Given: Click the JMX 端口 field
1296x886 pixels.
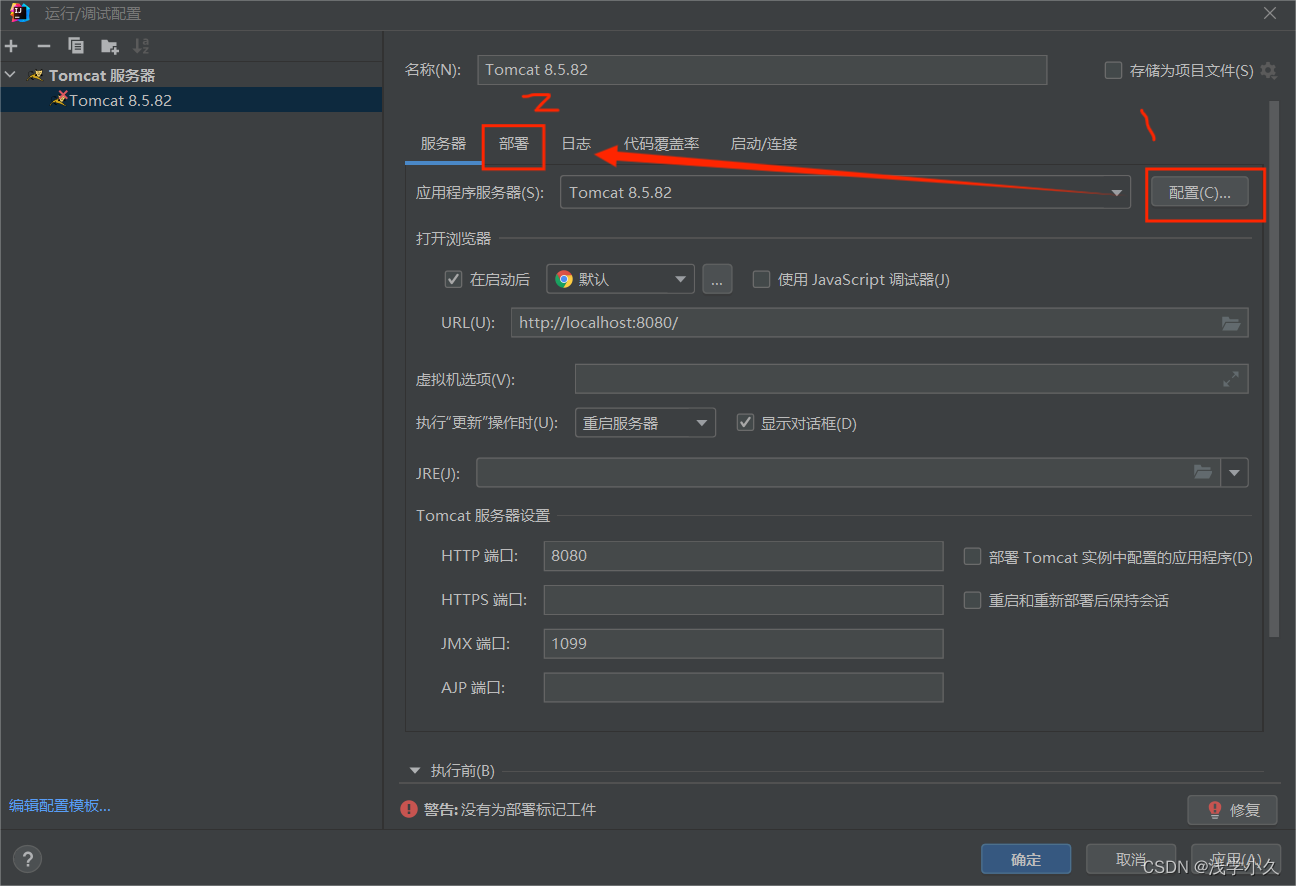Looking at the screenshot, I should pyautogui.click(x=743, y=644).
